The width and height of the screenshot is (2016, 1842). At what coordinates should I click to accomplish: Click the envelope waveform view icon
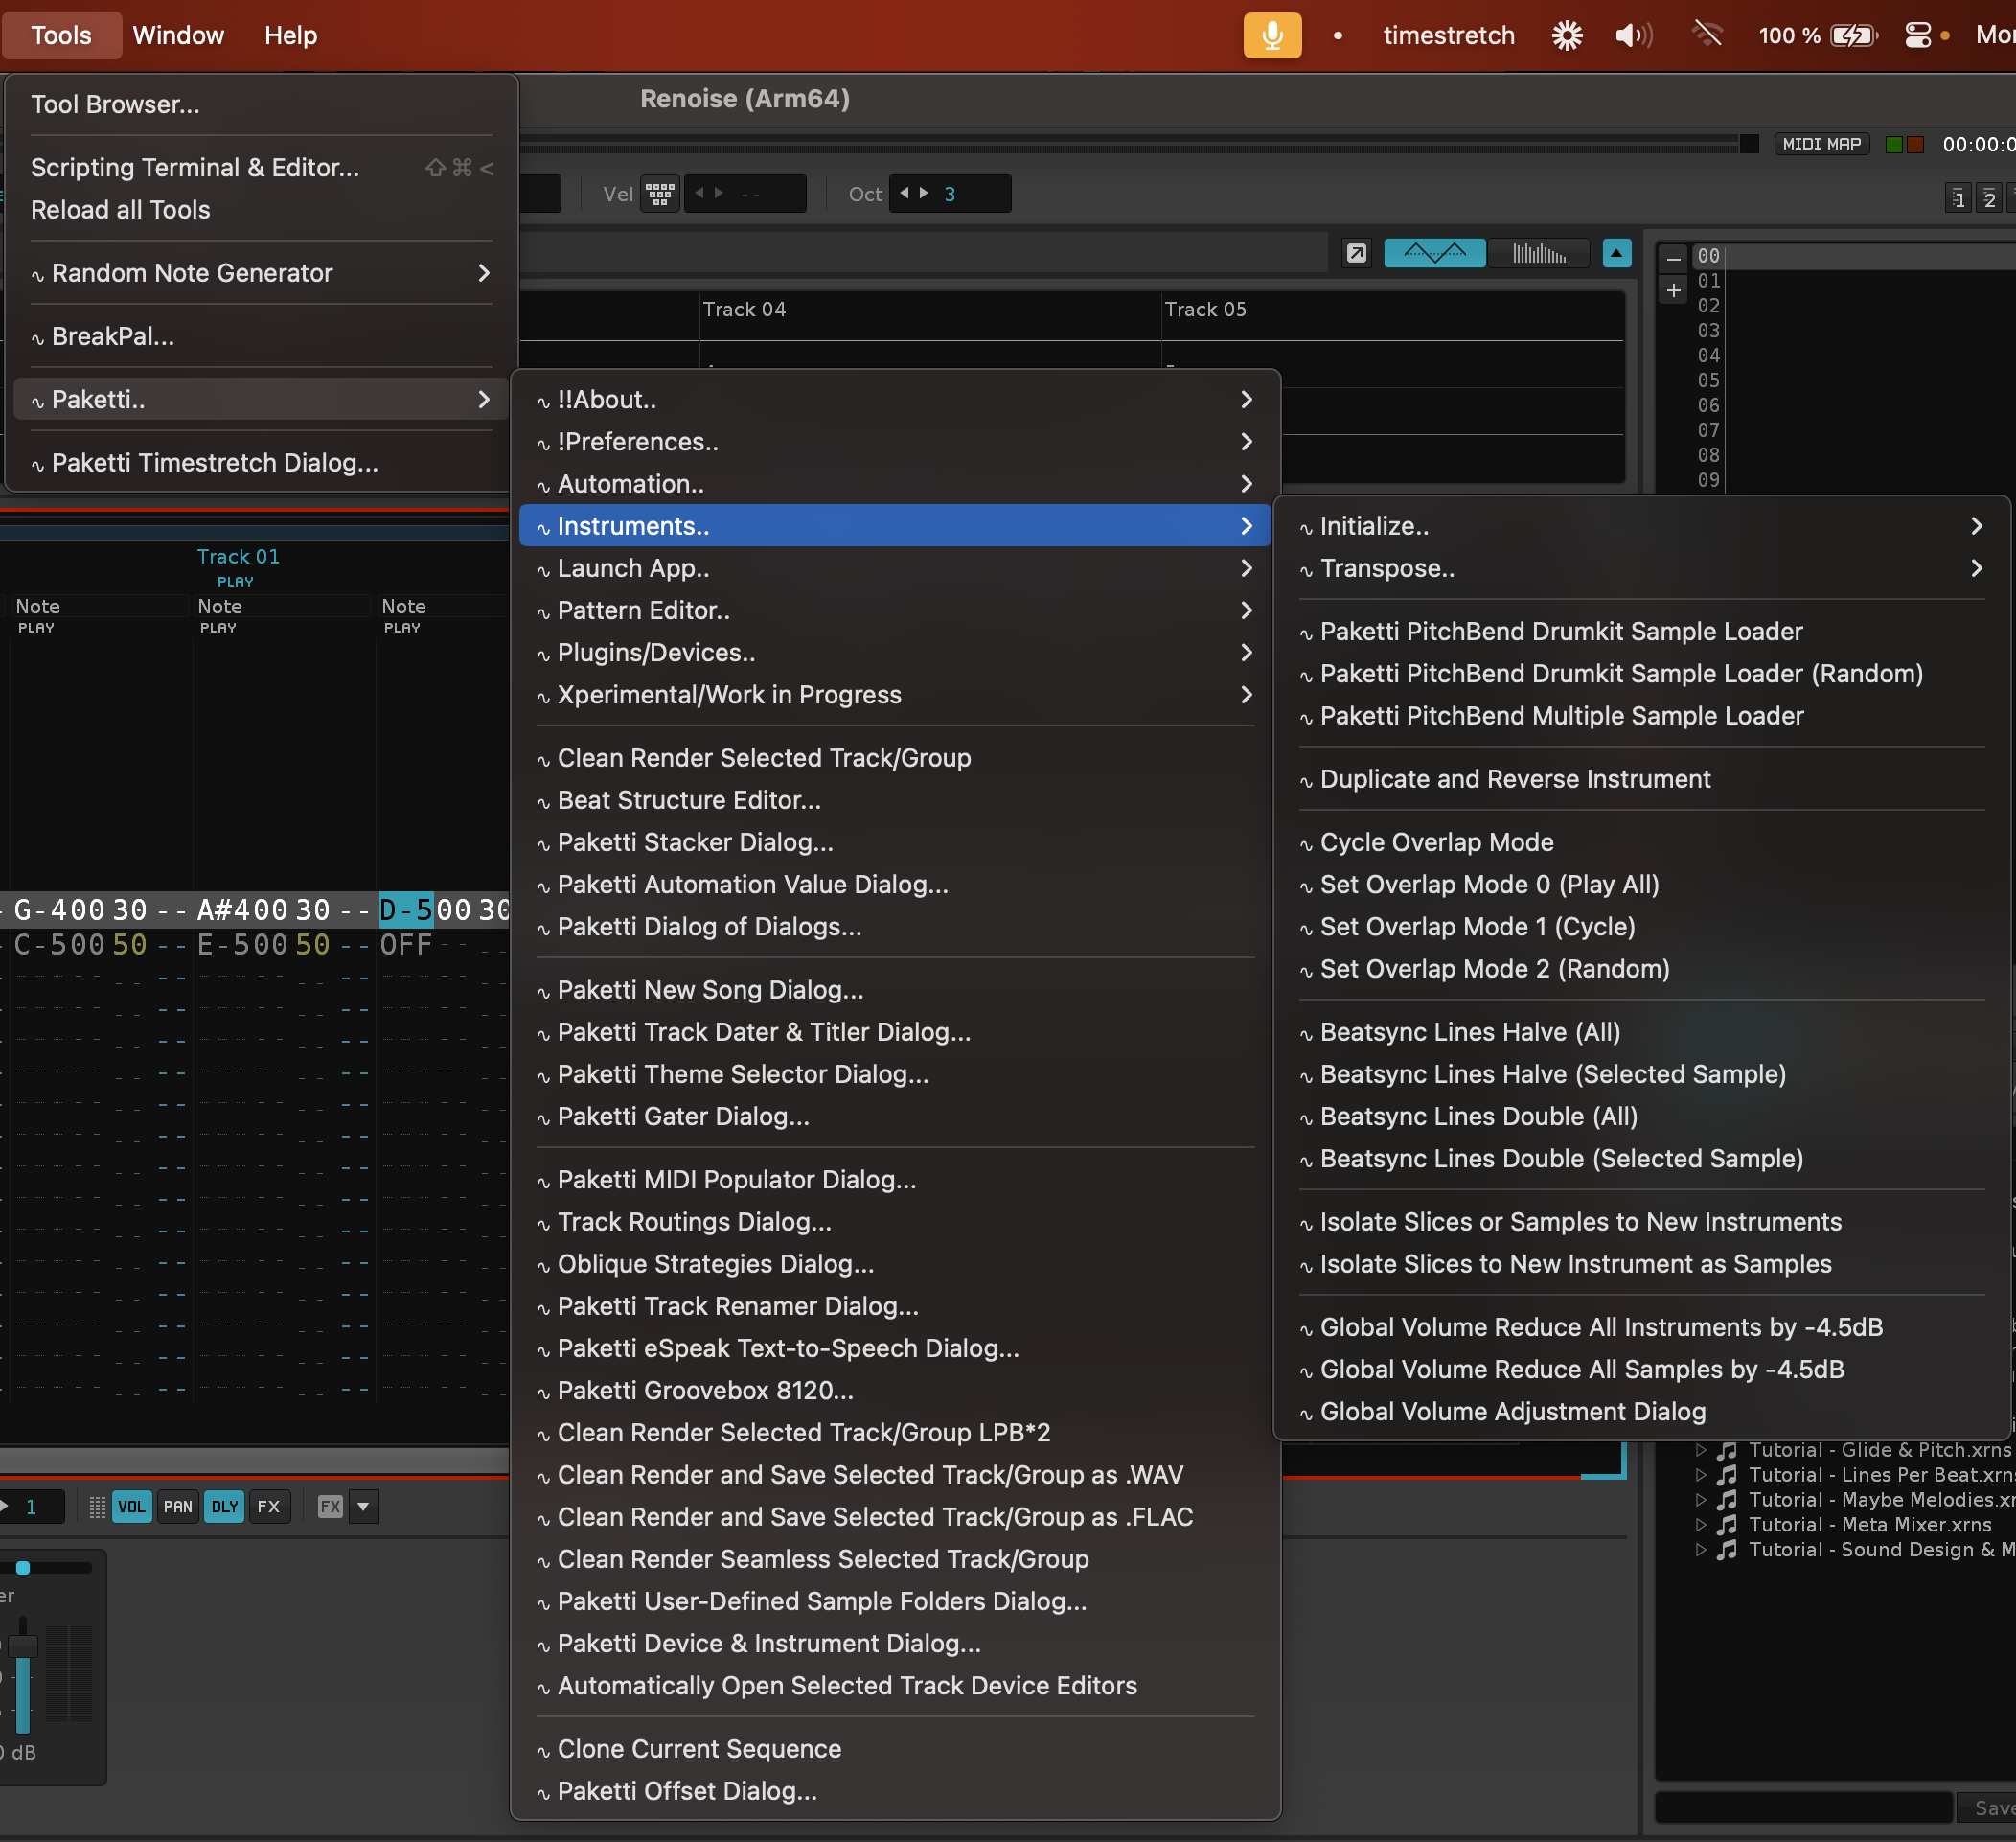click(1434, 253)
